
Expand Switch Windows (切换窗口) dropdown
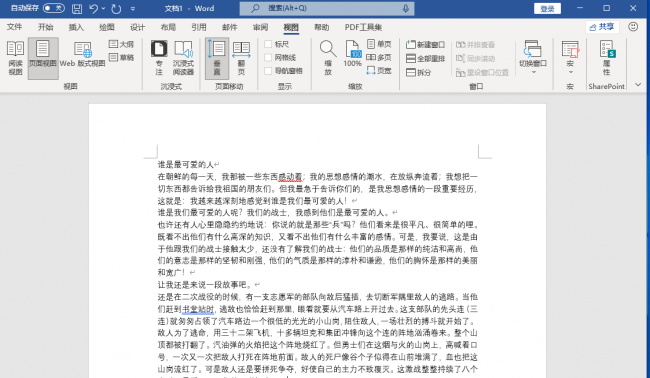[x=533, y=72]
